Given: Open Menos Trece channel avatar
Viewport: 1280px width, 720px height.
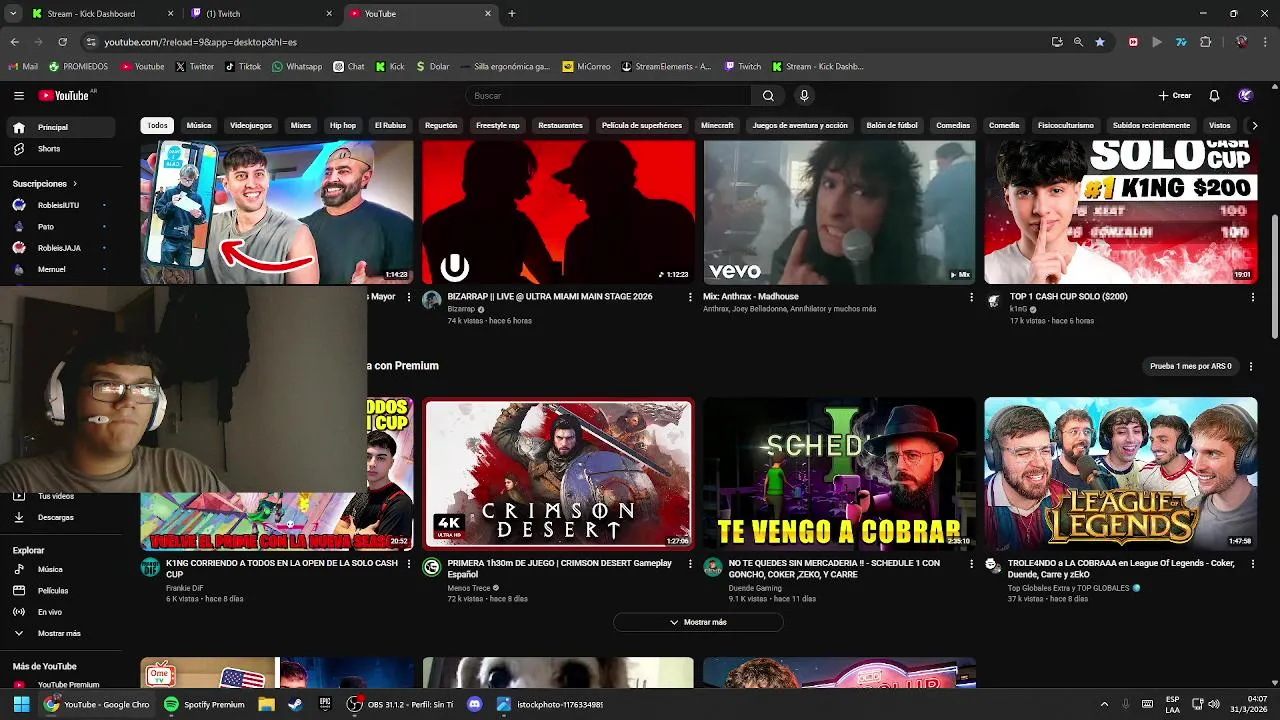Looking at the screenshot, I should 432,567.
